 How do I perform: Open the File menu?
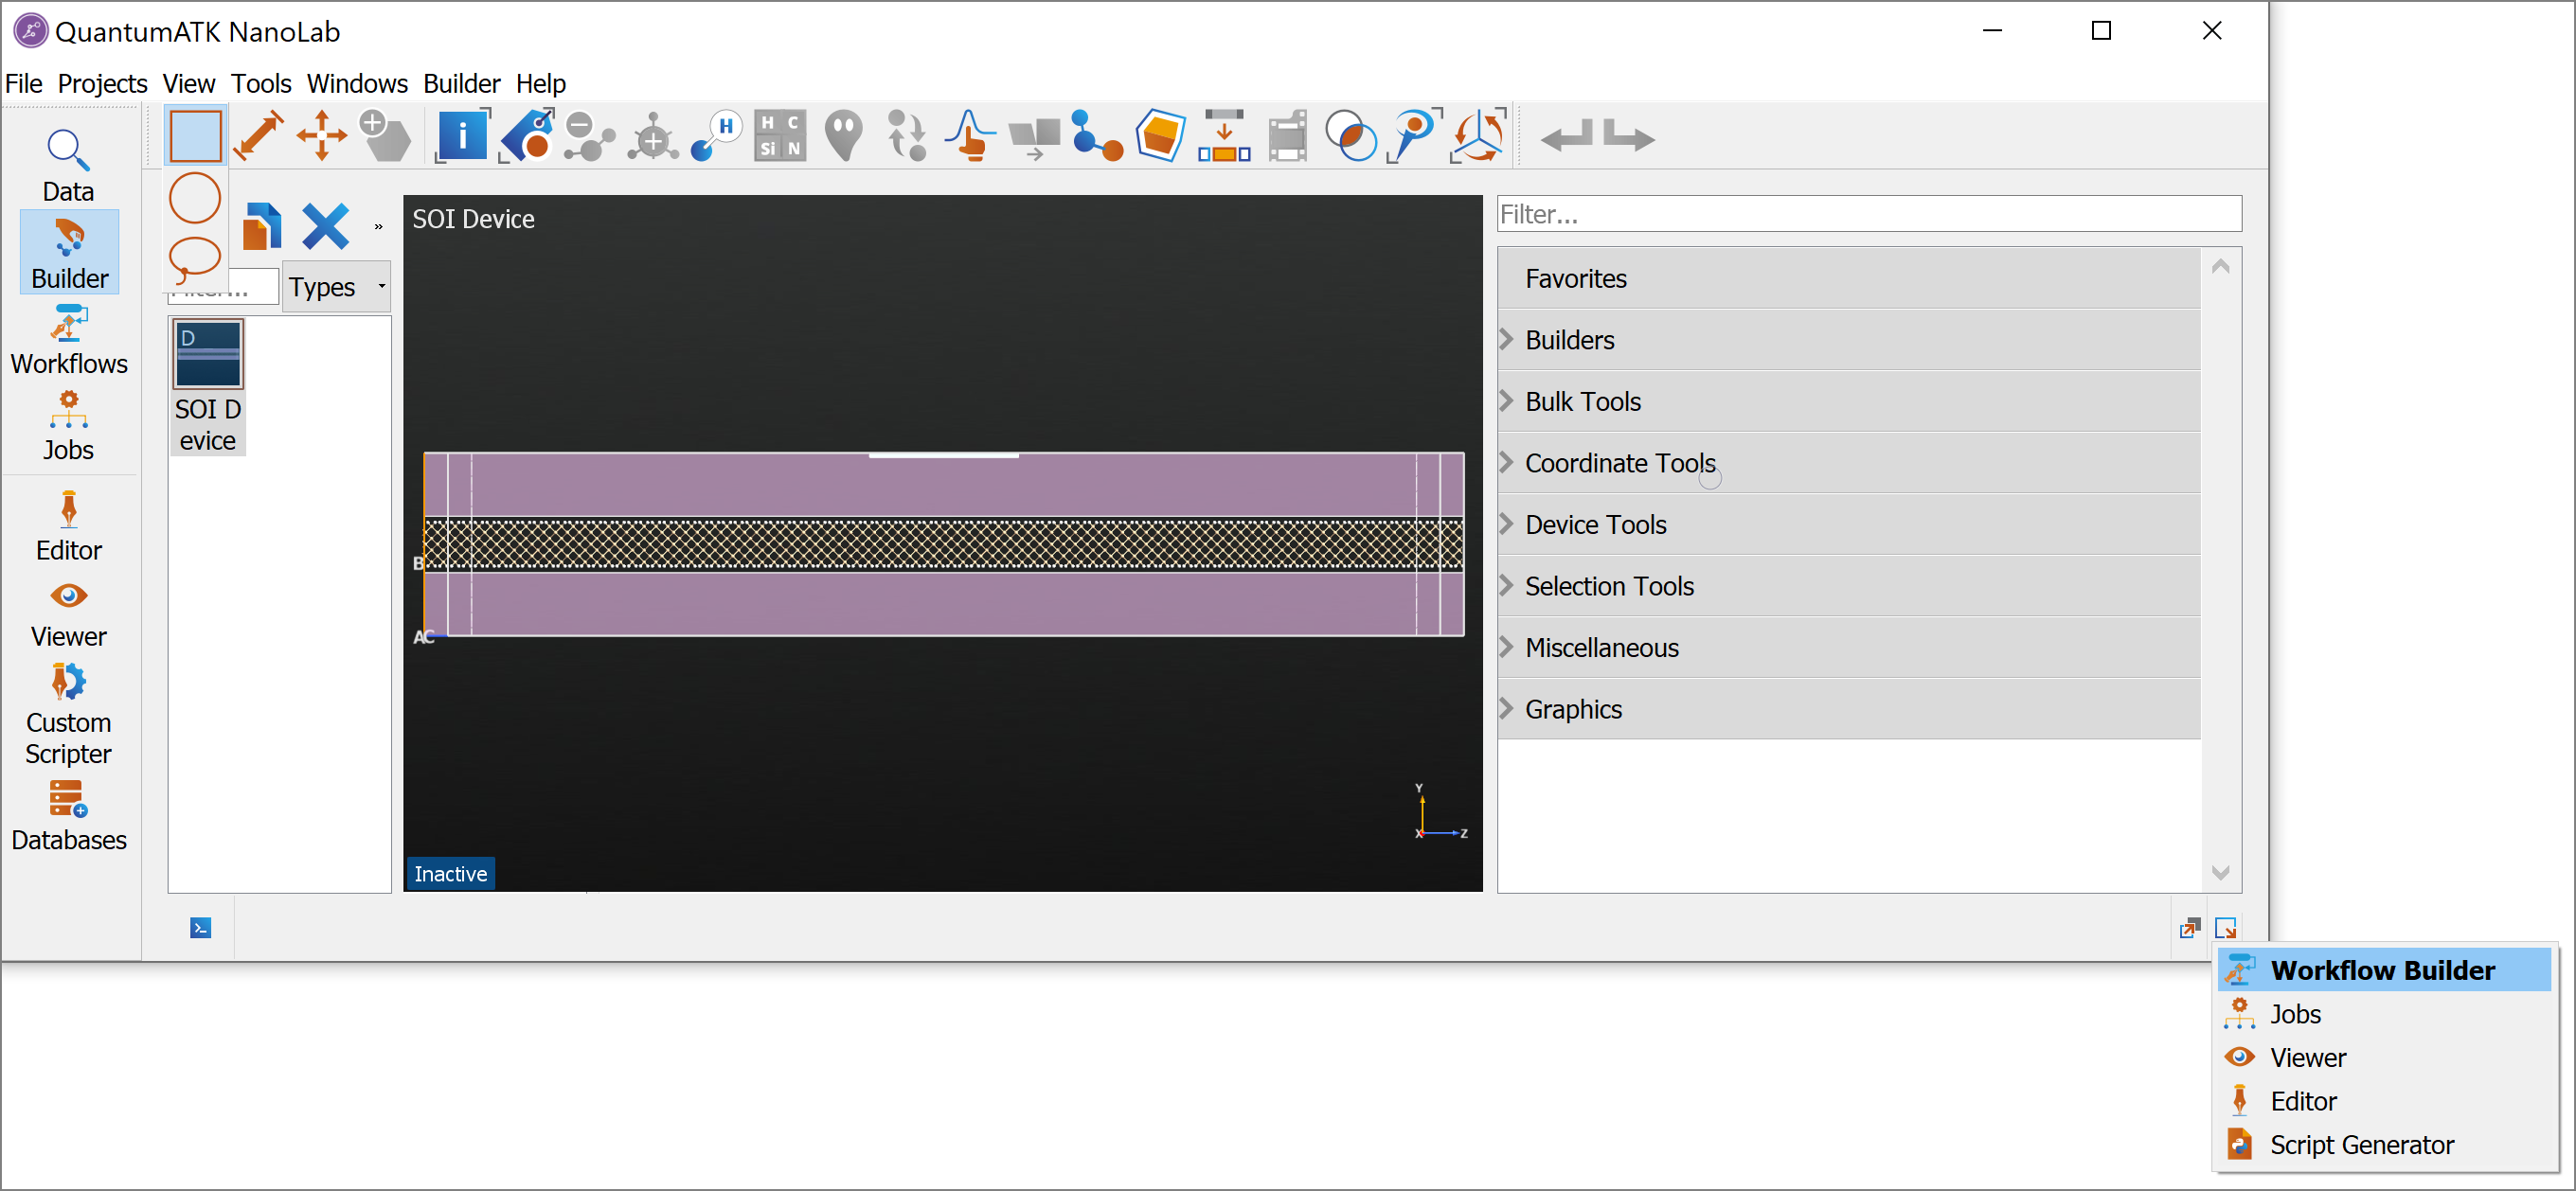click(24, 83)
